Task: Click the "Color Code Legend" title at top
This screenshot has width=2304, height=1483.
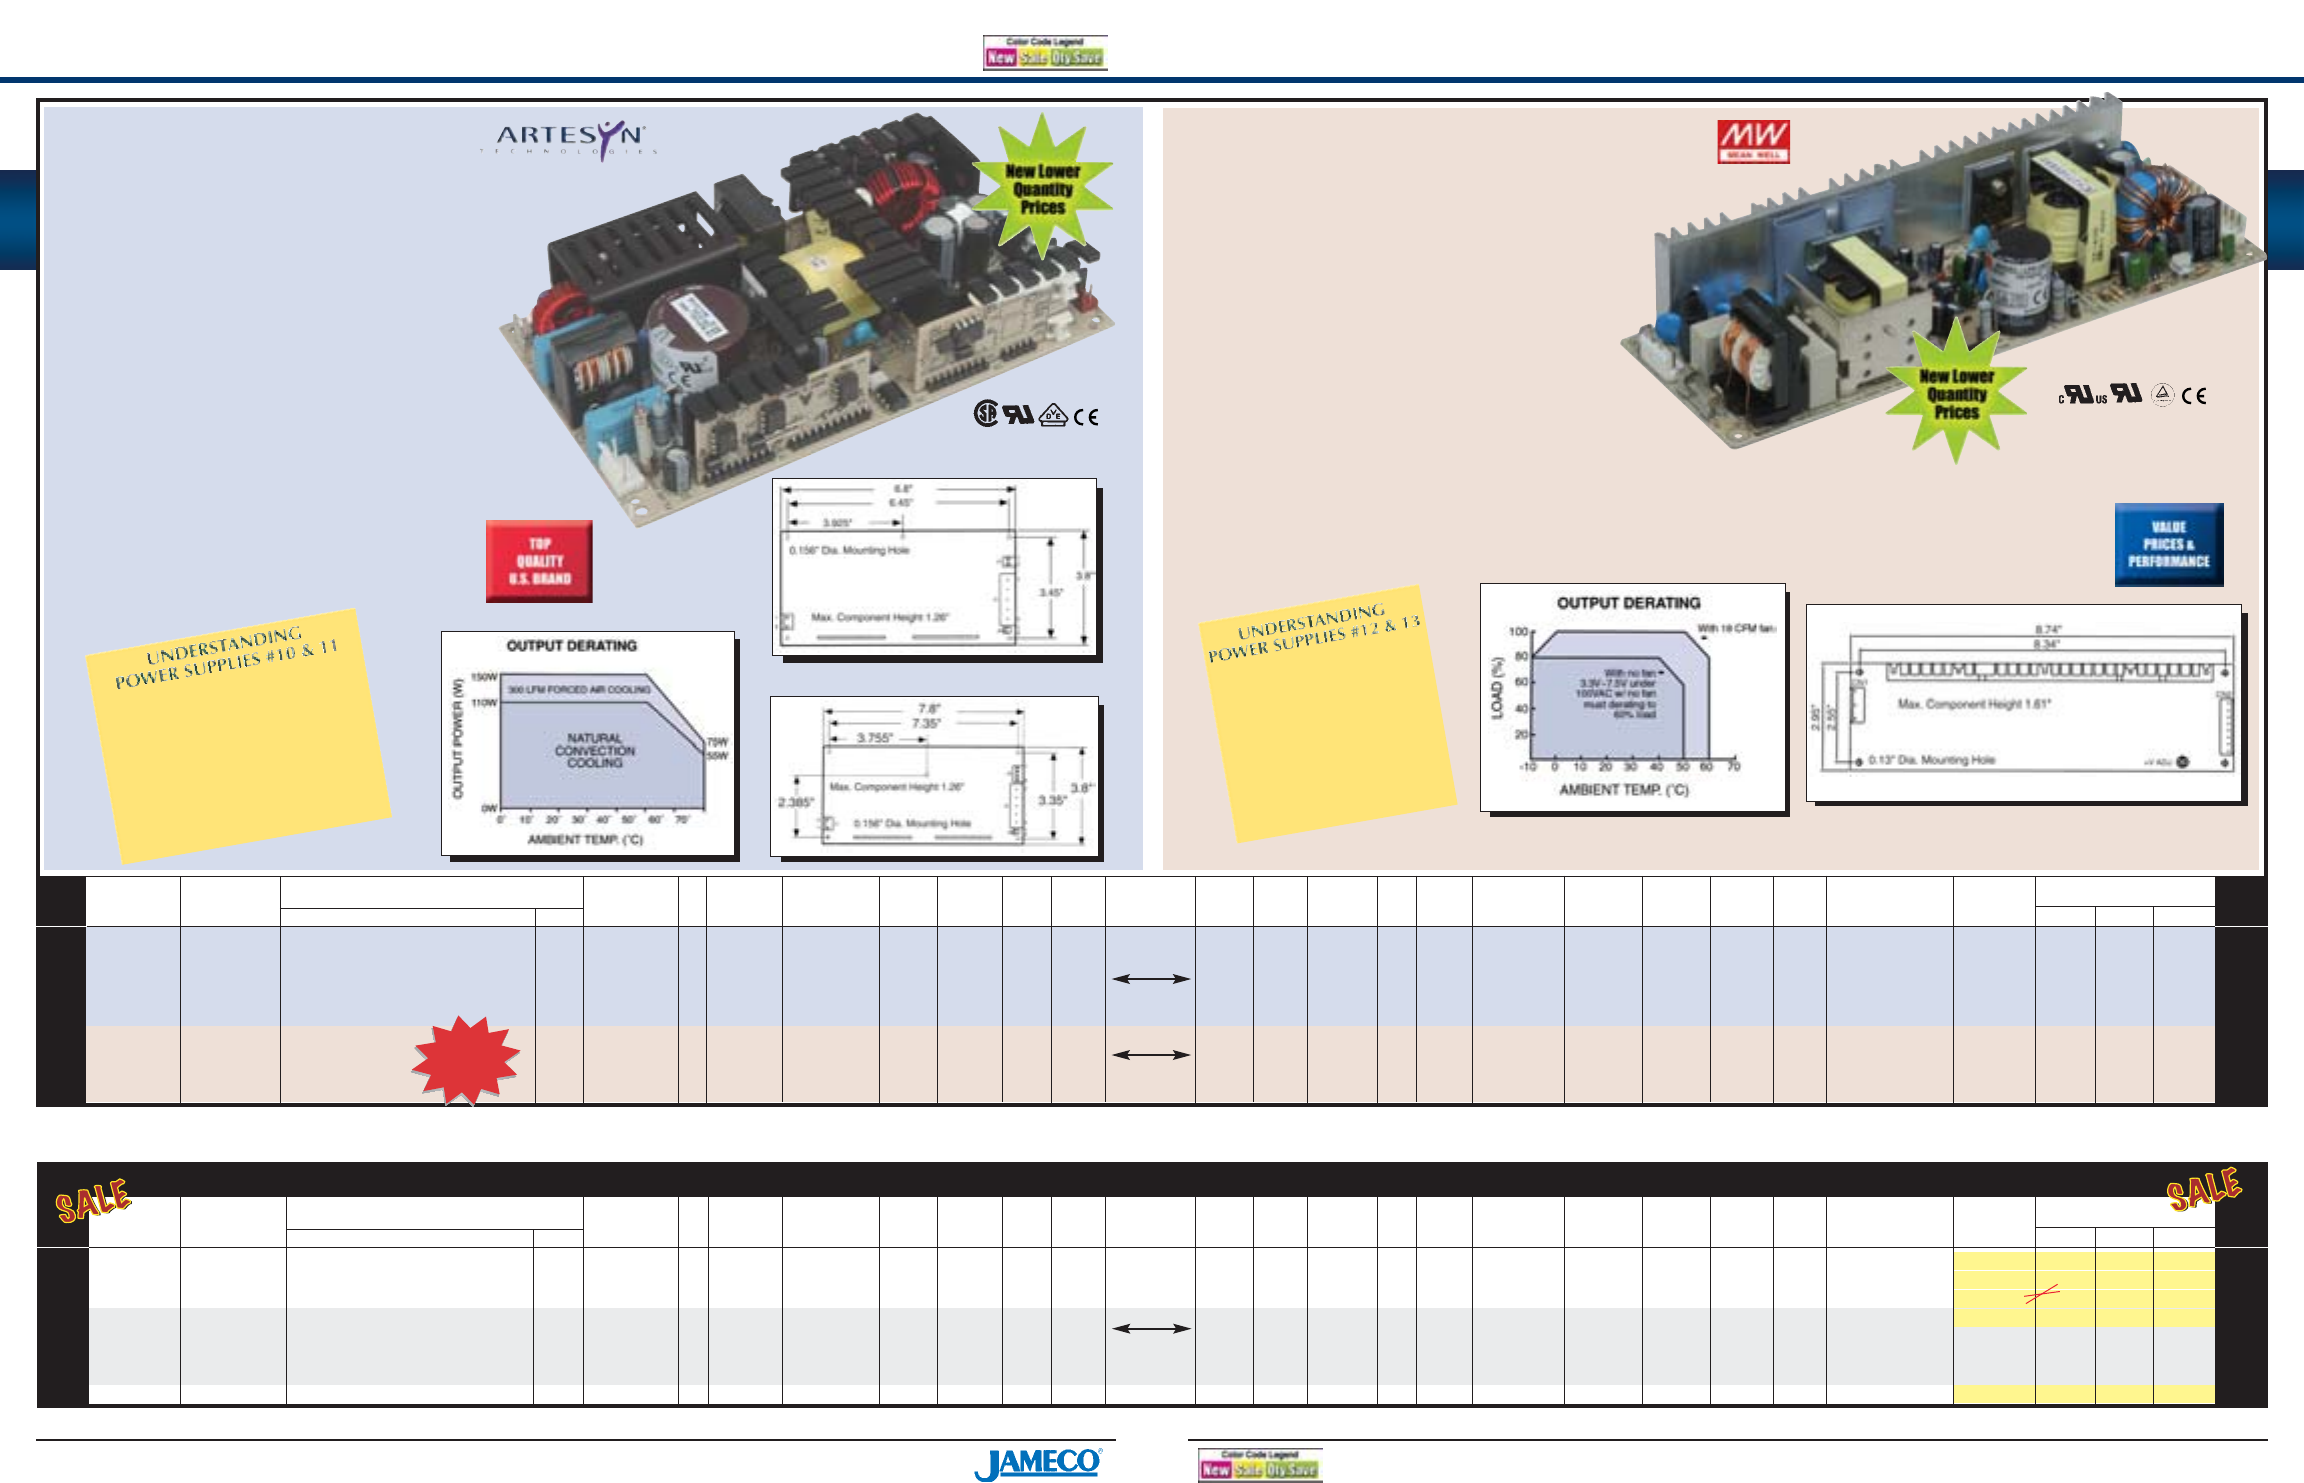Action: click(x=1044, y=42)
